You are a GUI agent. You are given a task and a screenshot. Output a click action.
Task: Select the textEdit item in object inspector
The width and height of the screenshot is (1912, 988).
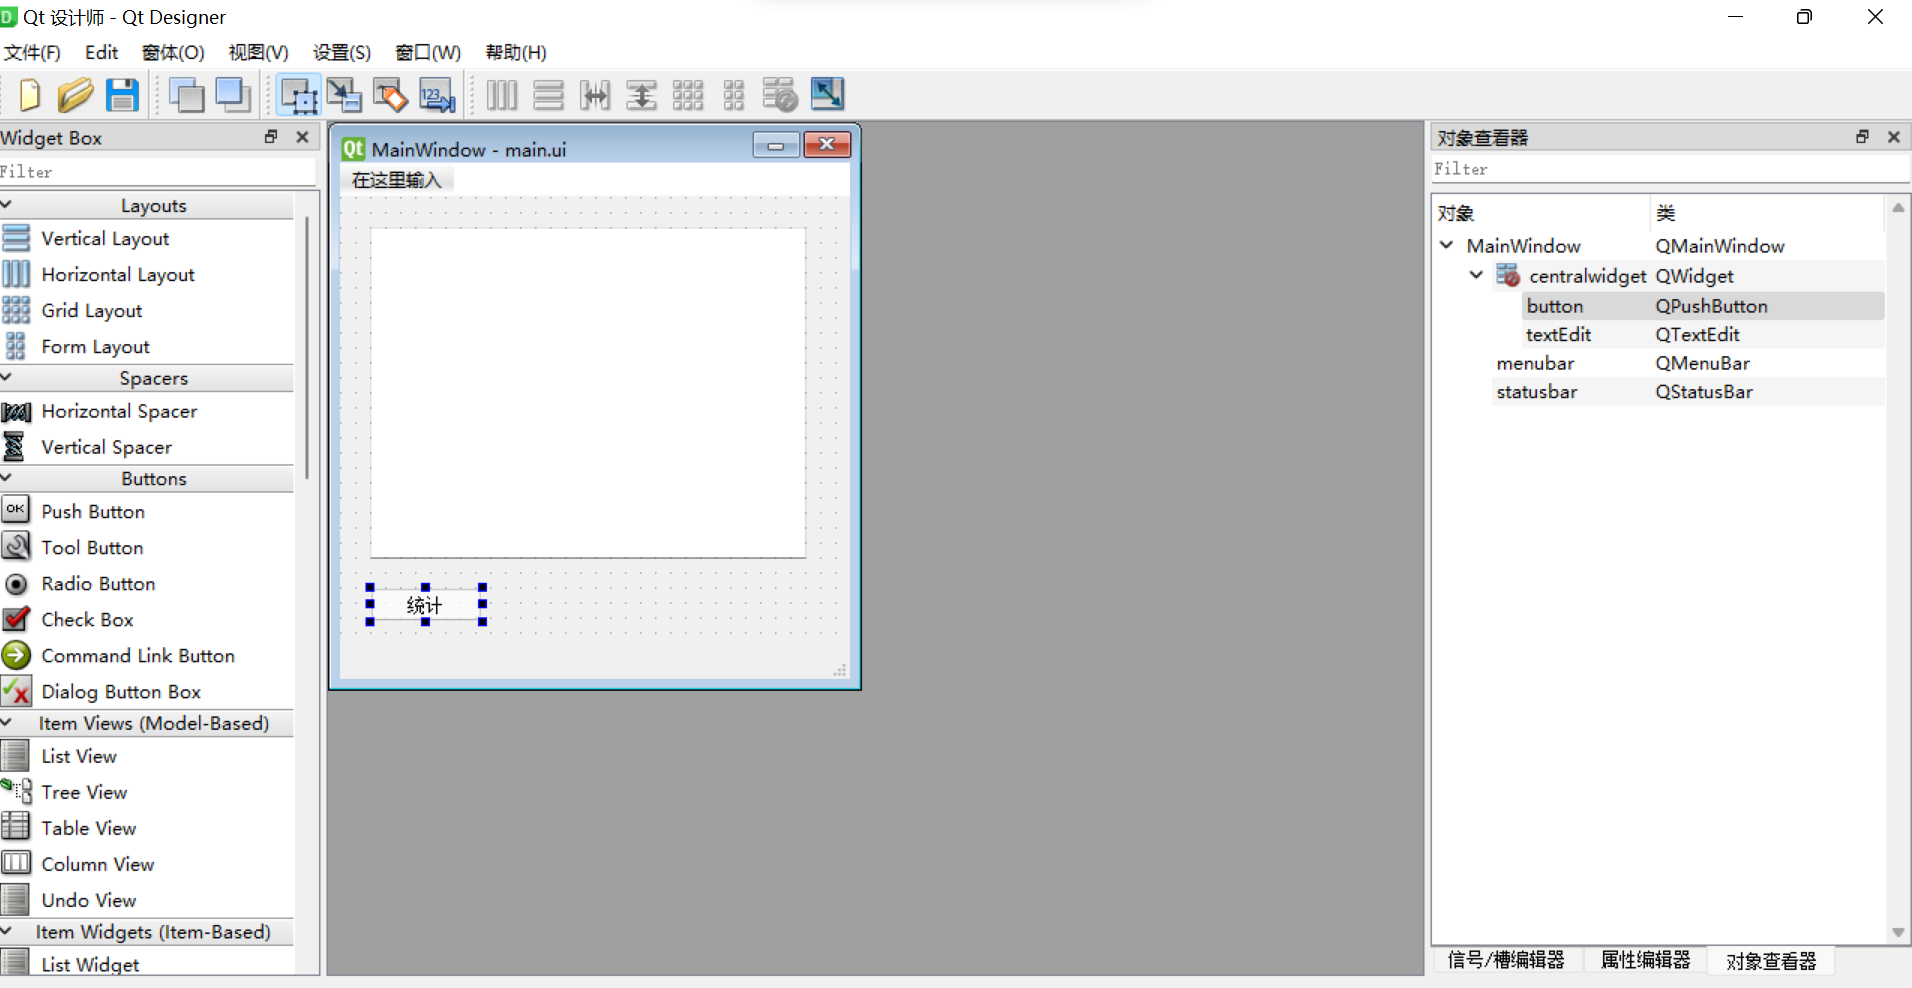pyautogui.click(x=1558, y=334)
